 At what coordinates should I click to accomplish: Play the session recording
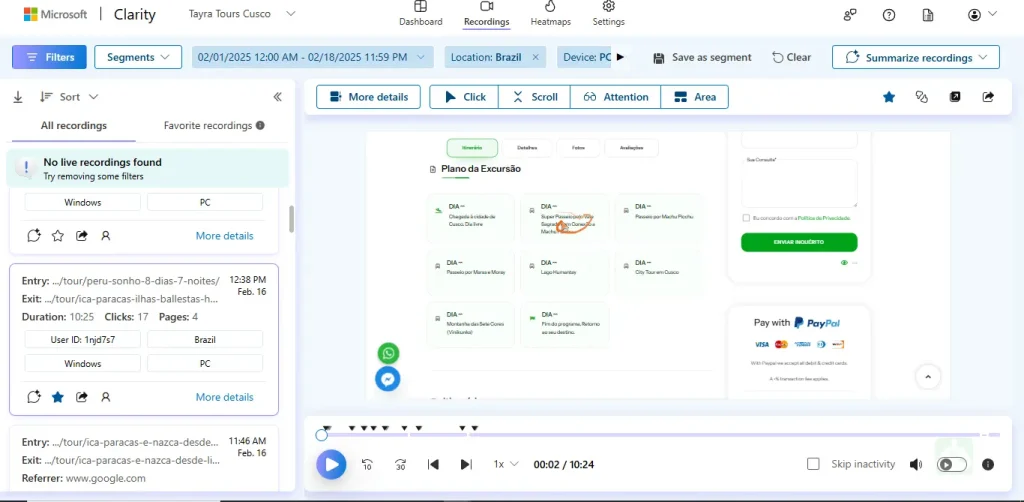[x=331, y=464]
